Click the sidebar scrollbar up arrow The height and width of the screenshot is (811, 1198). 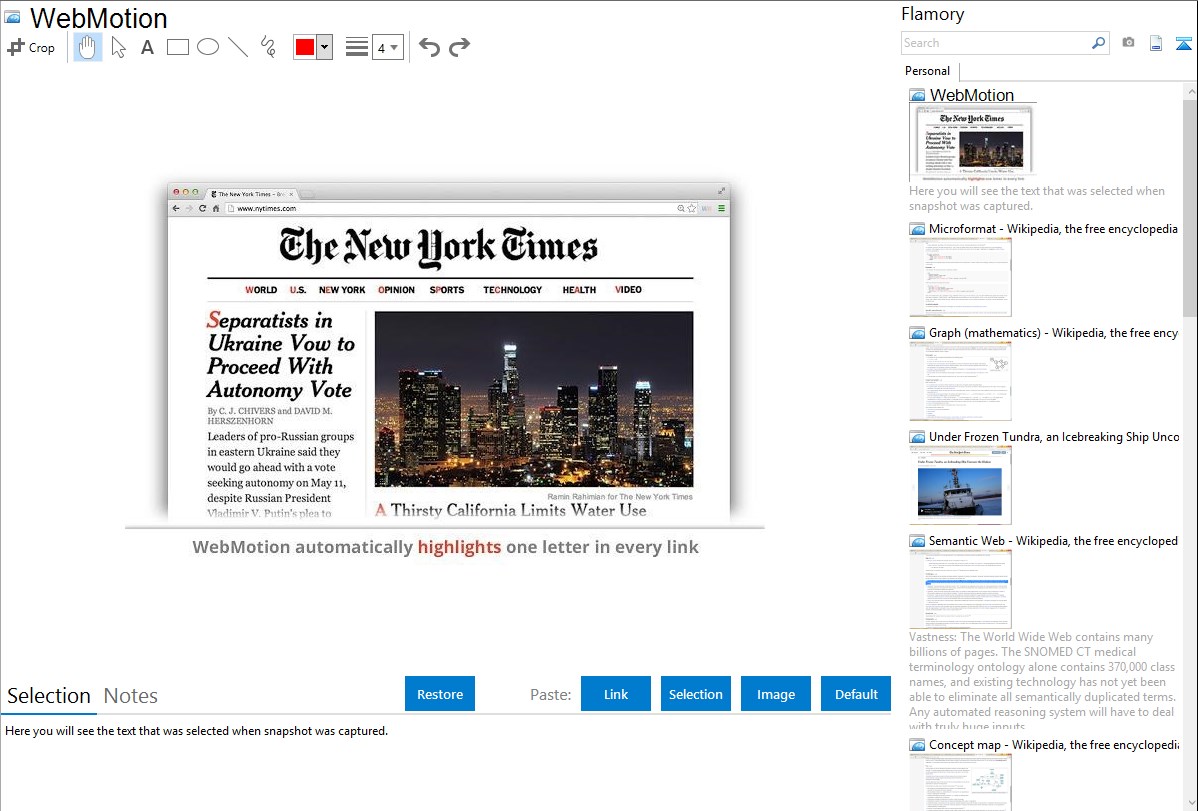pos(1190,91)
